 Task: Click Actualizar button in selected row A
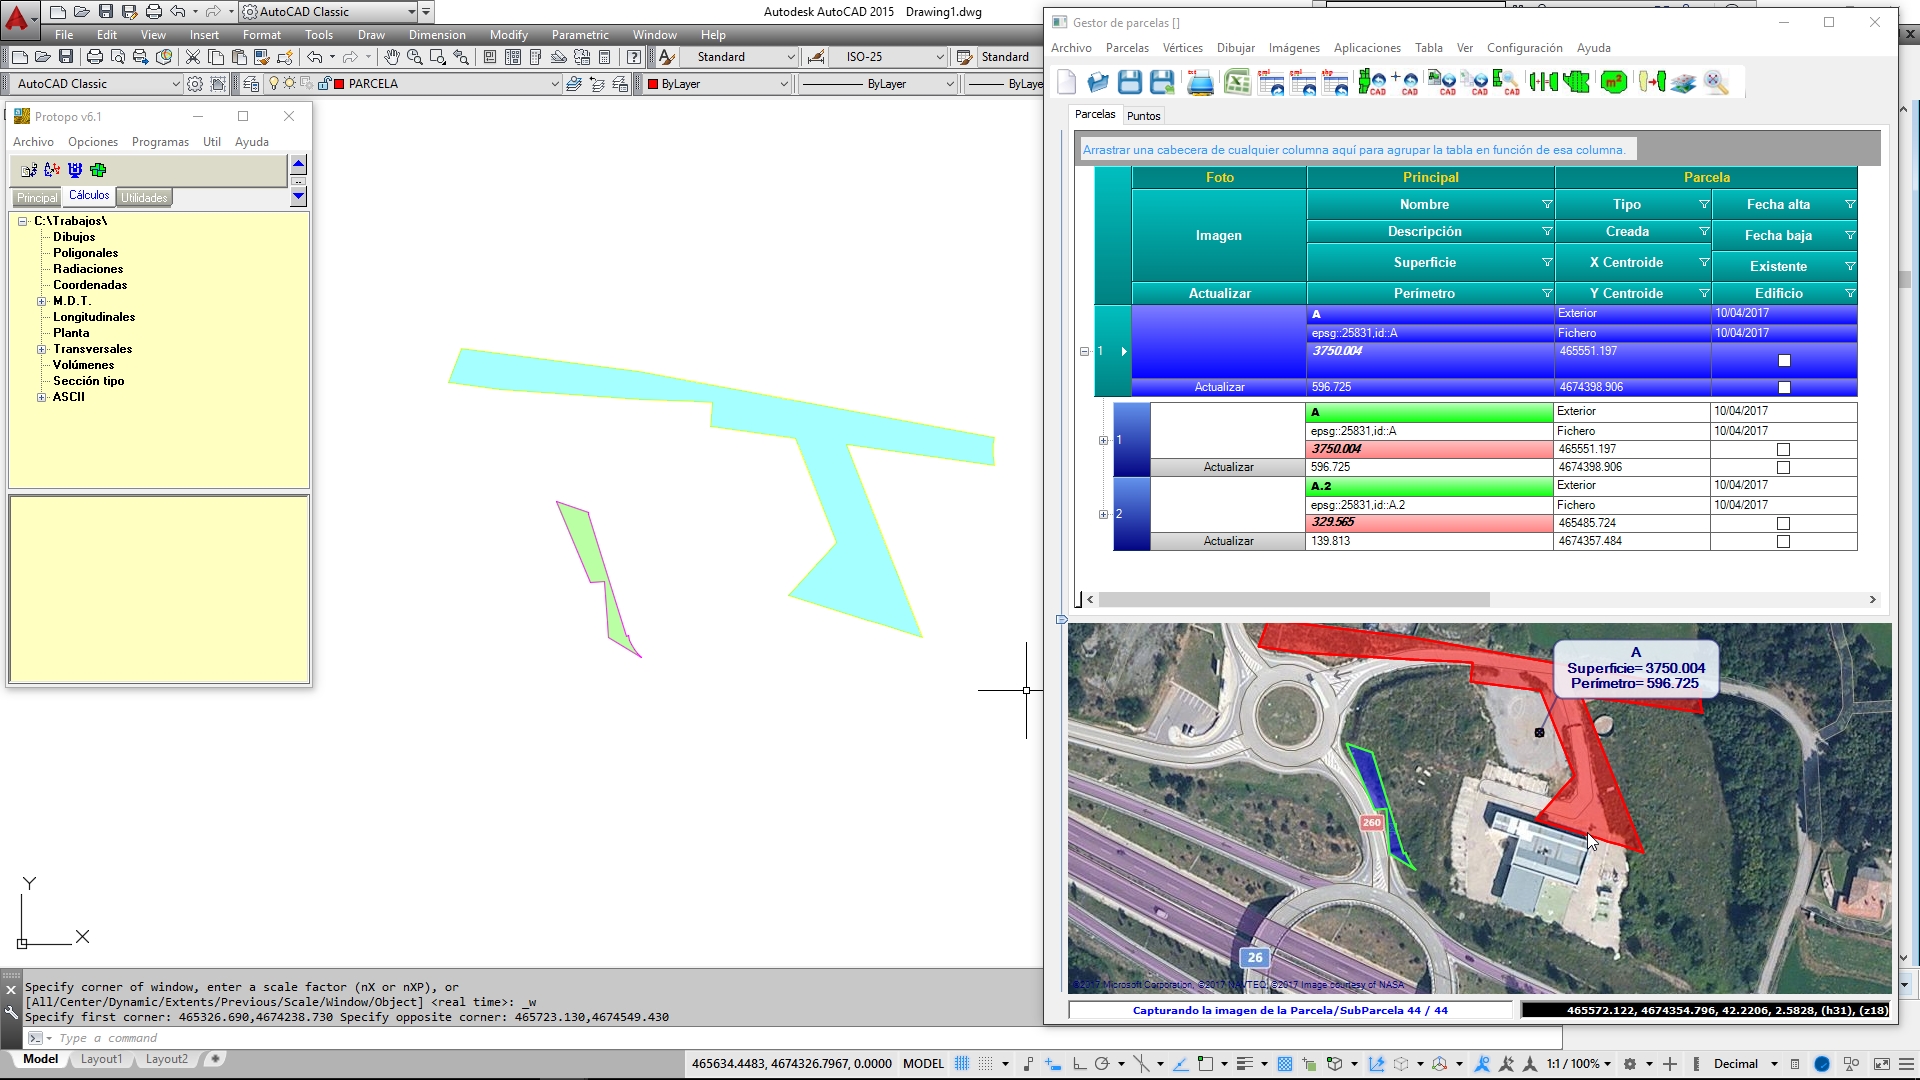(x=1219, y=387)
